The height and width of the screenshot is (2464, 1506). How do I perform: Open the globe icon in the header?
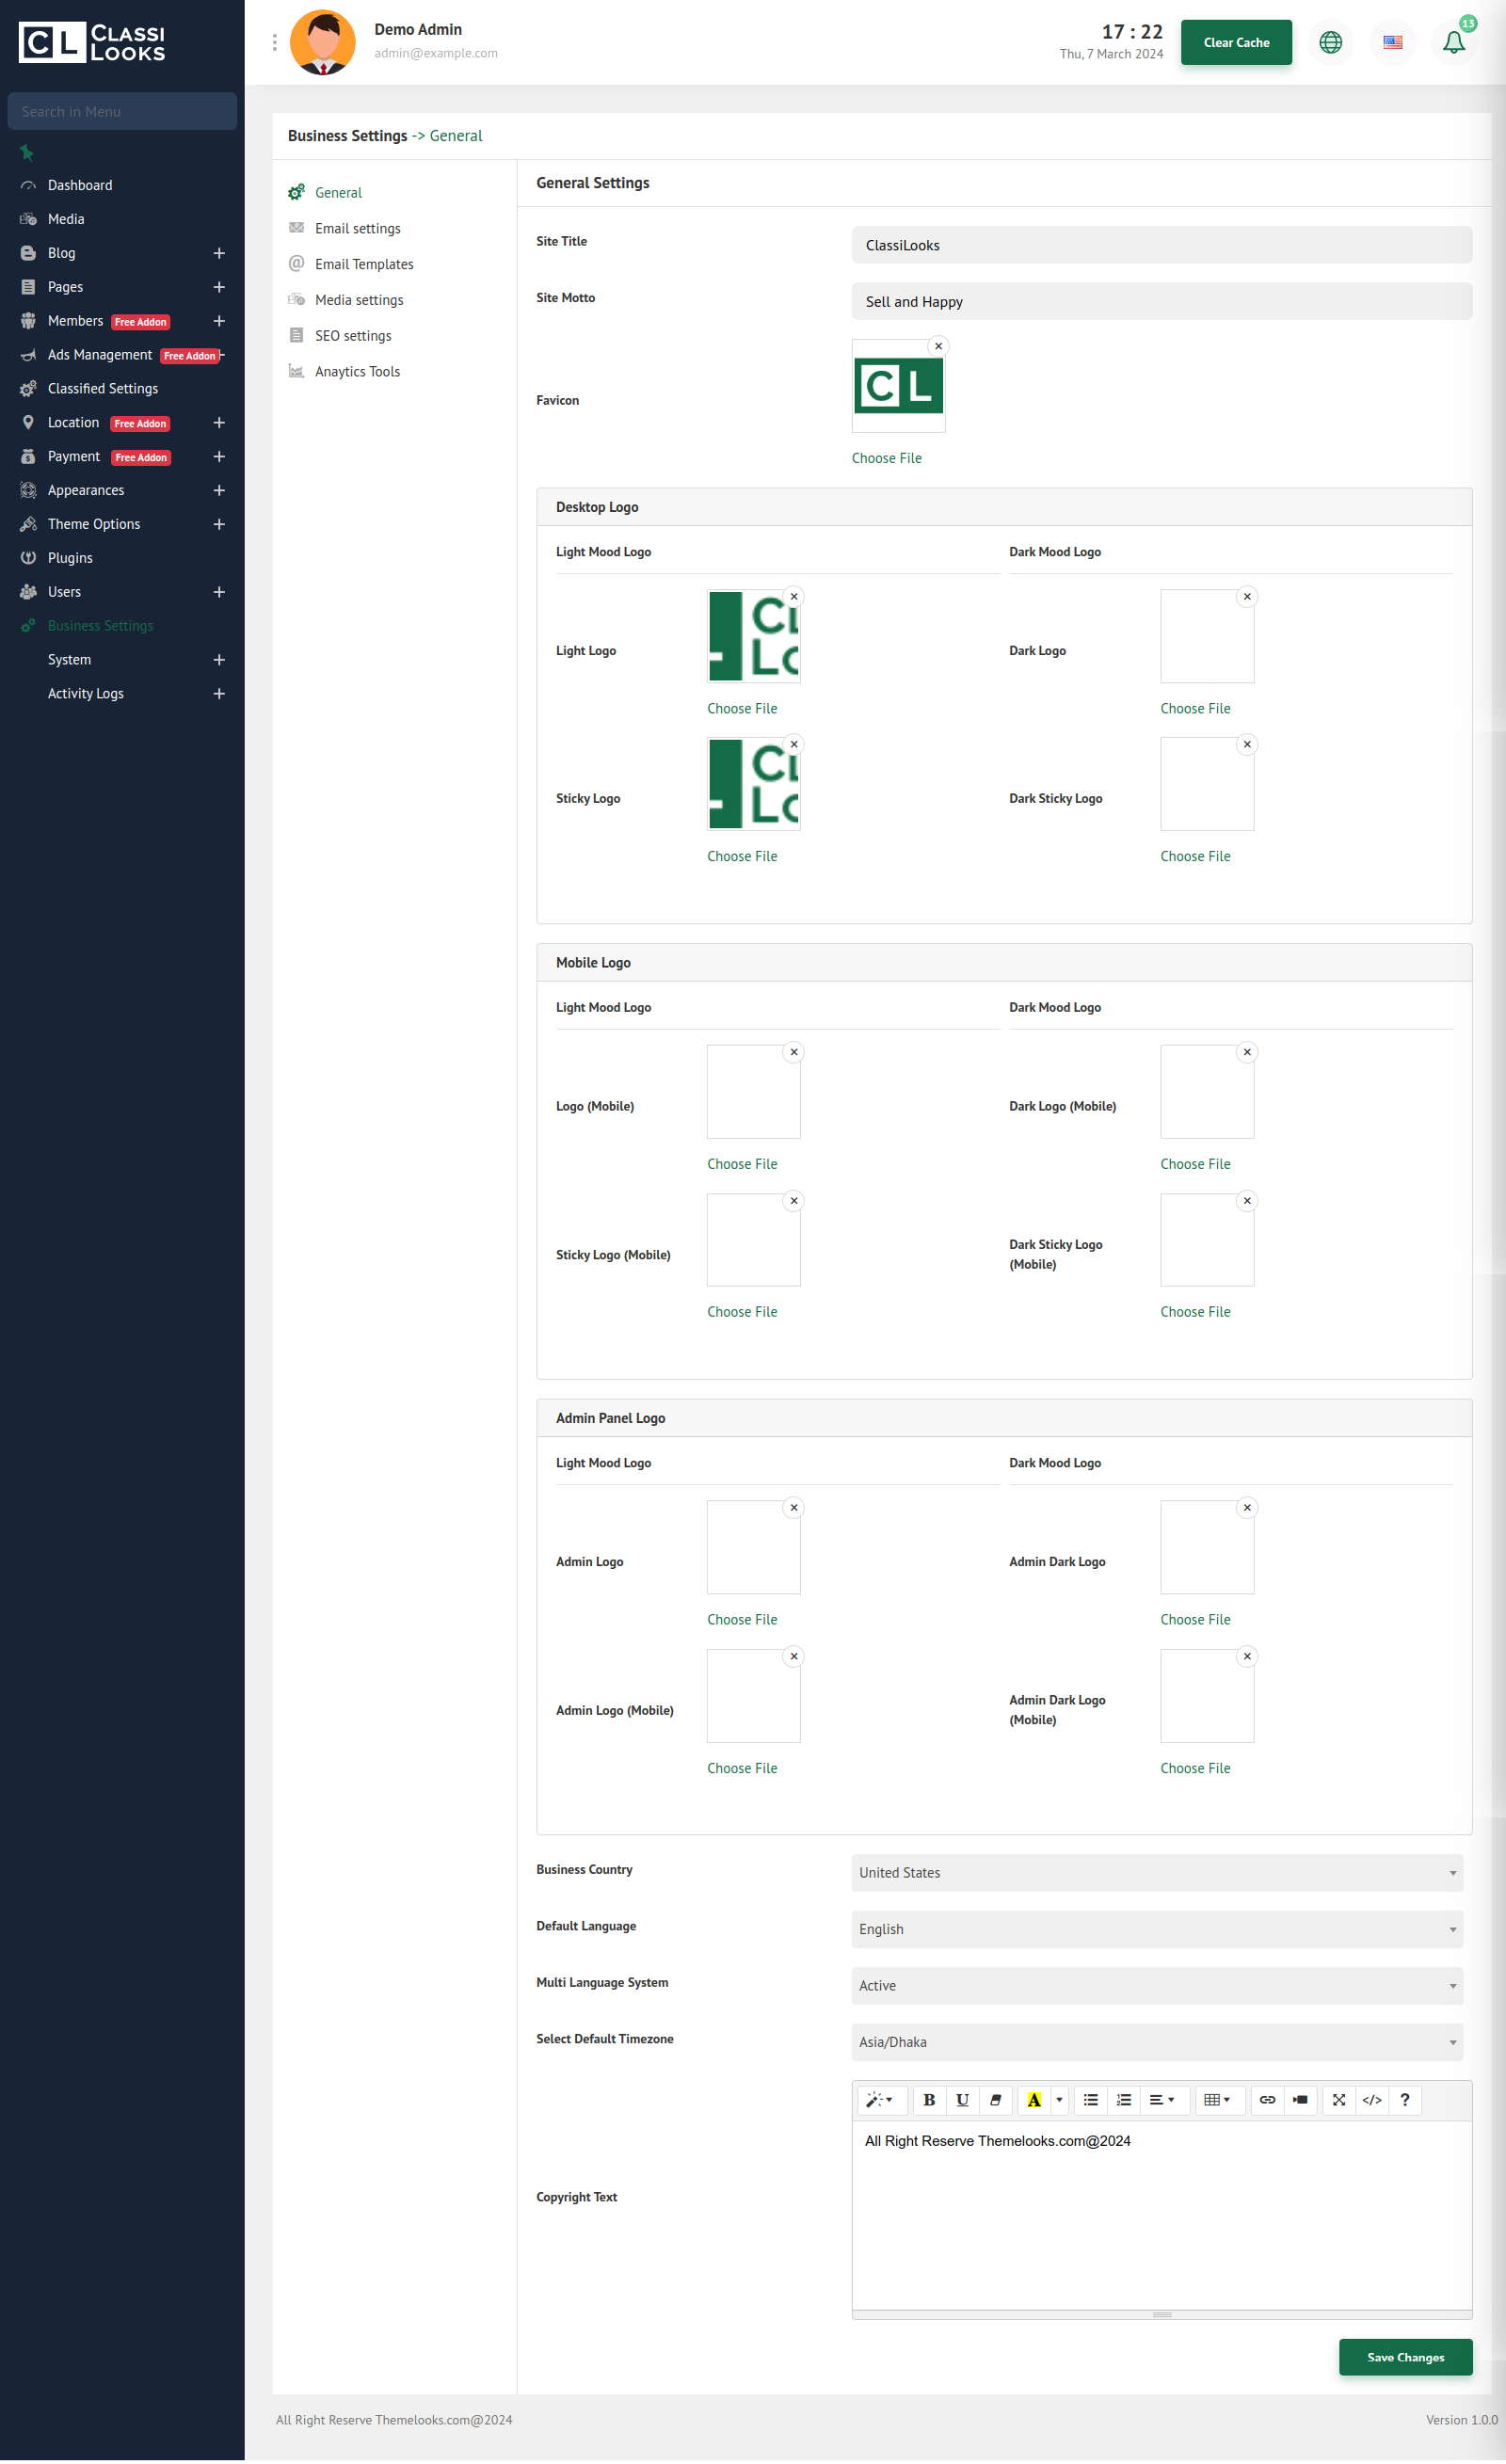(x=1330, y=42)
